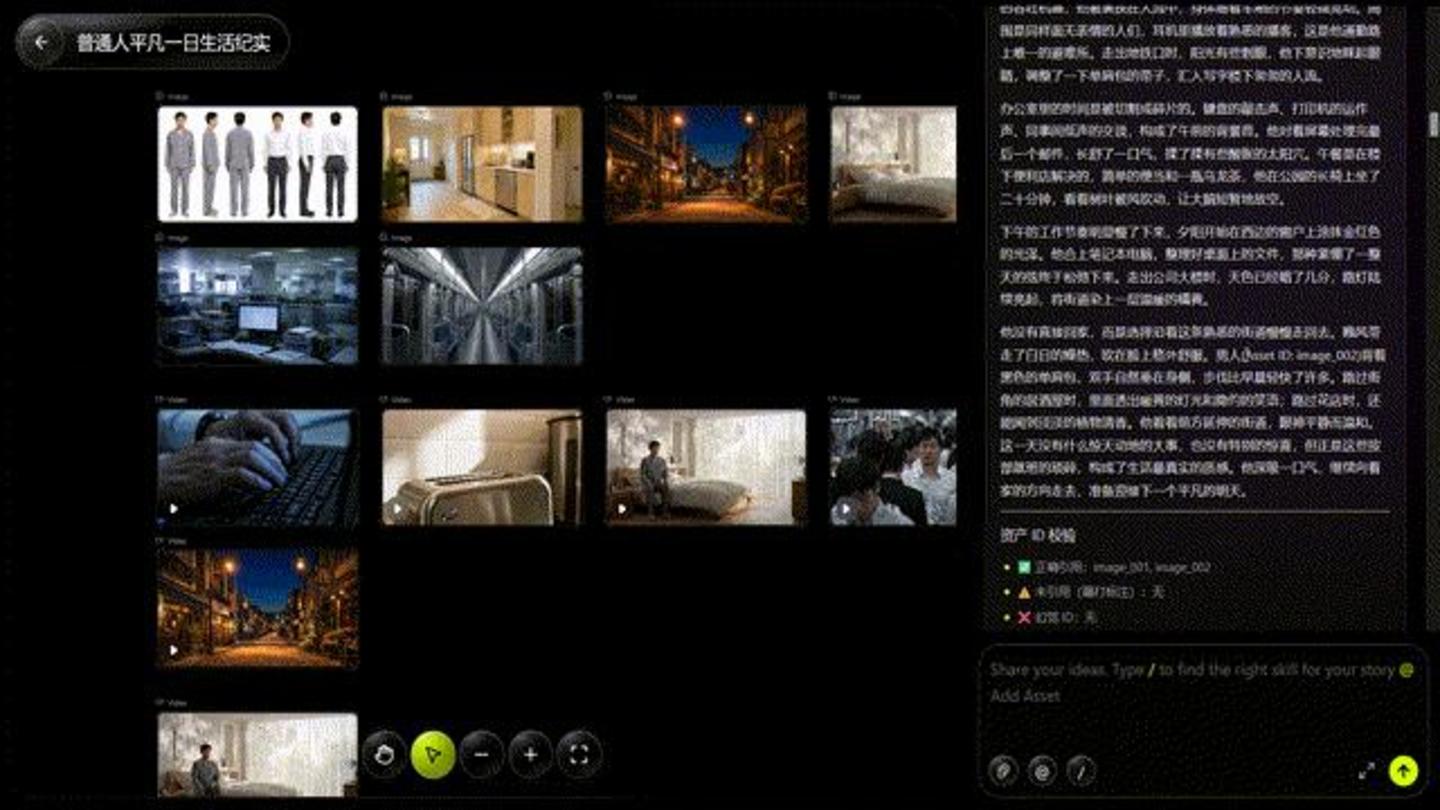Click the 正确引用 image_001, image_002 line
1440x810 pixels.
click(1114, 567)
